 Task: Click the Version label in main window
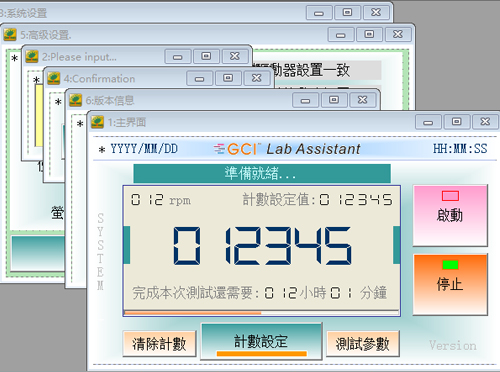[x=453, y=345]
